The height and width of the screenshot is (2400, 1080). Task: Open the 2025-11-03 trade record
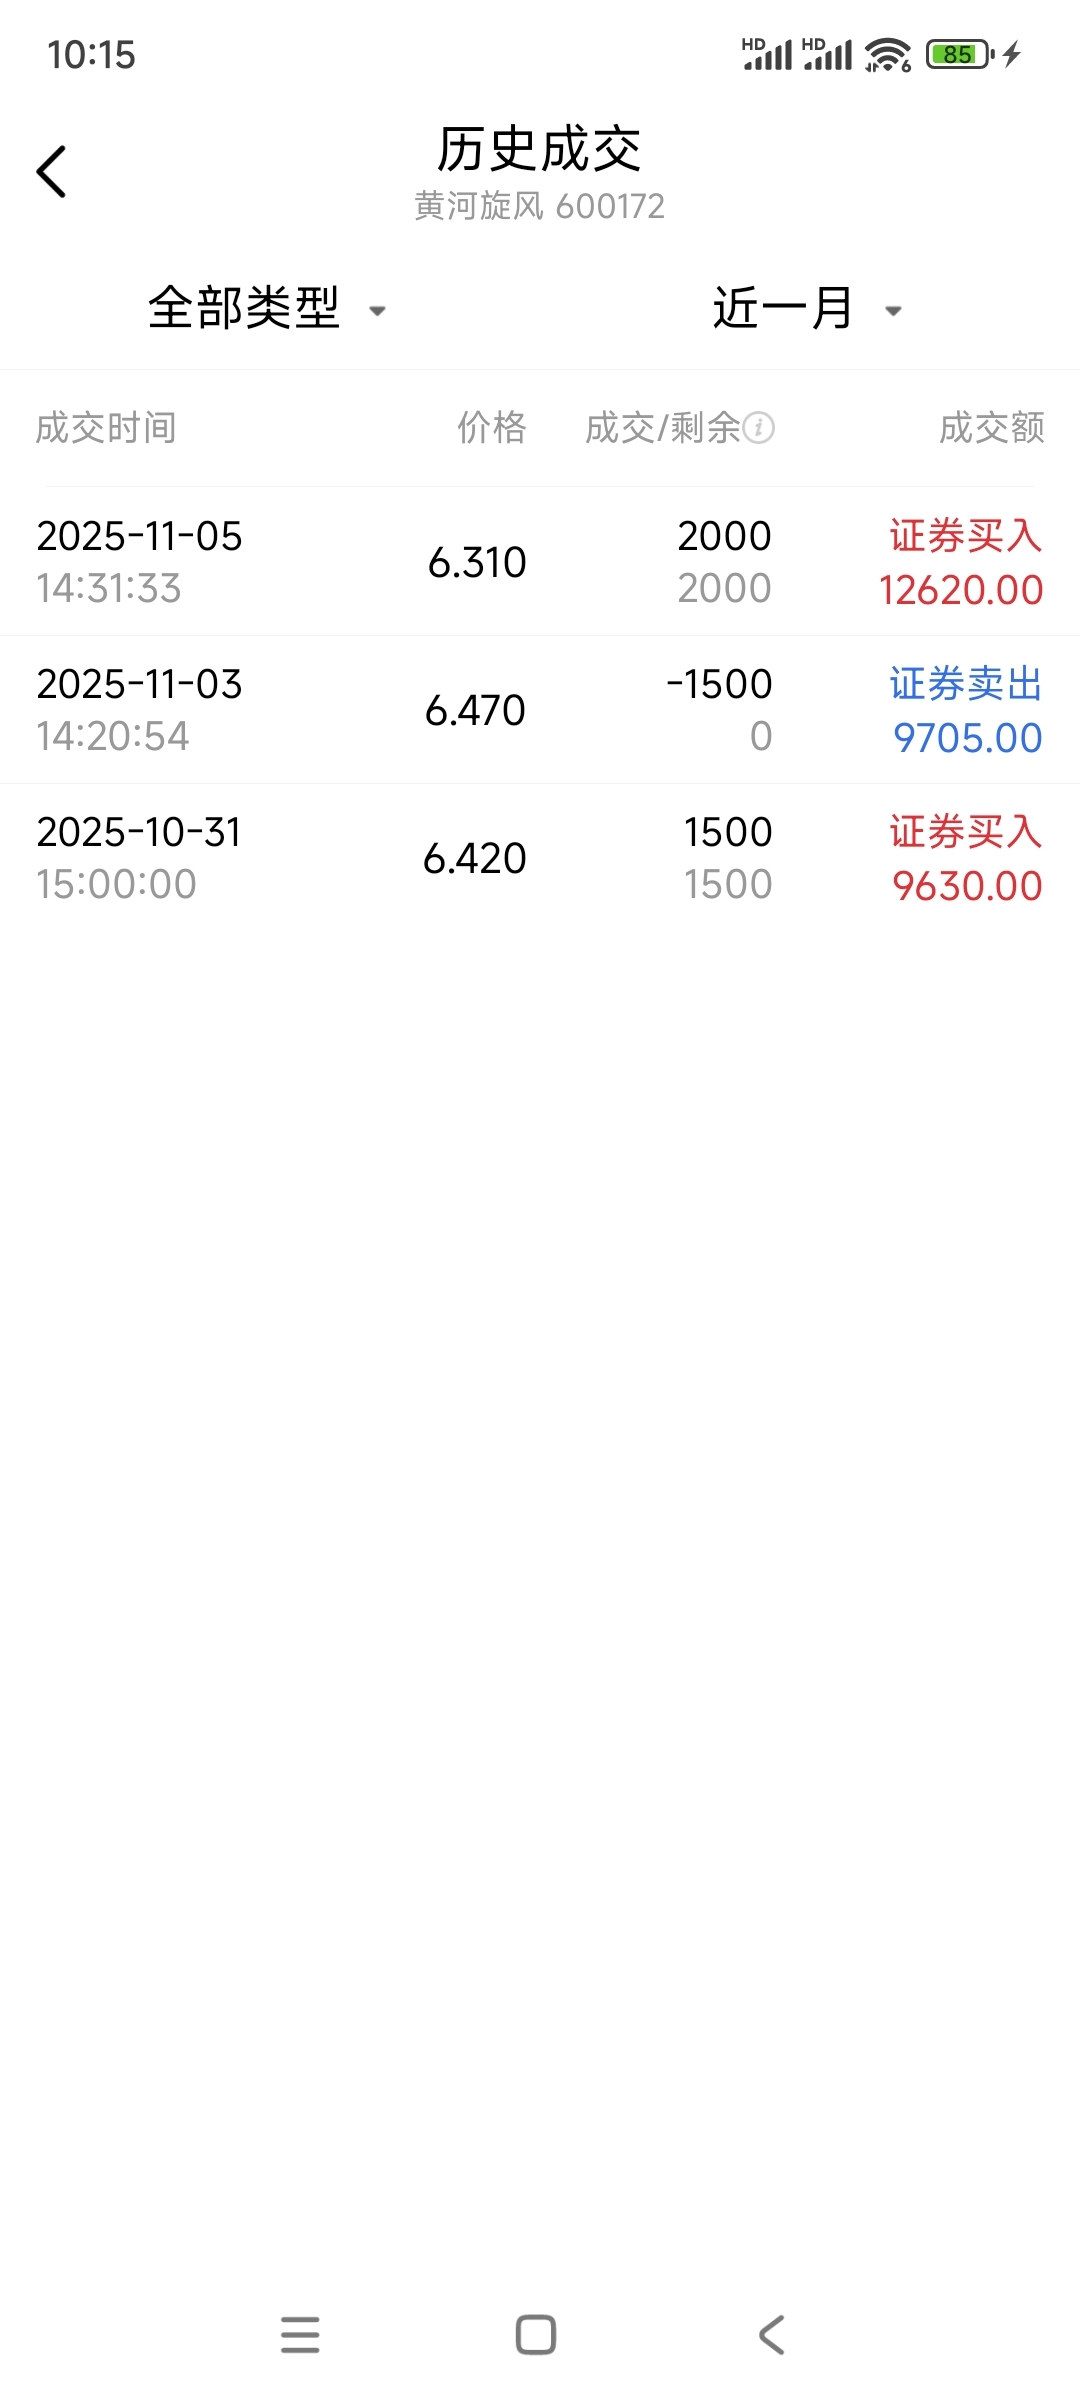coord(540,710)
